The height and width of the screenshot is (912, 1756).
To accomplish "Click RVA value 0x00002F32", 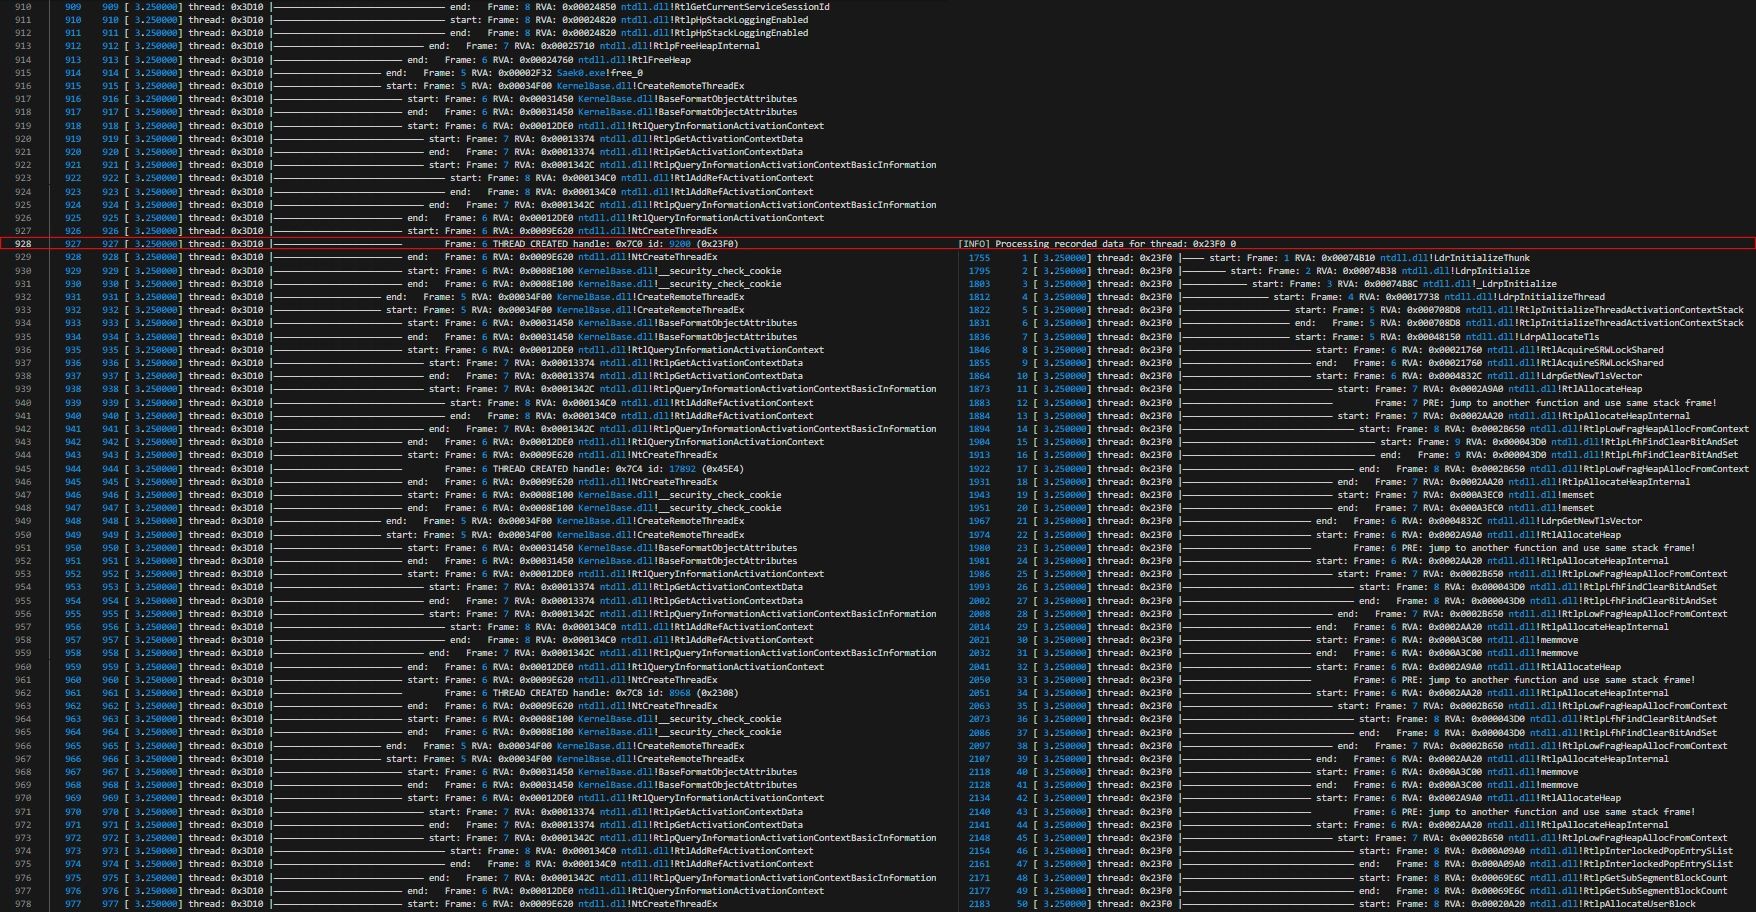I will click(524, 73).
